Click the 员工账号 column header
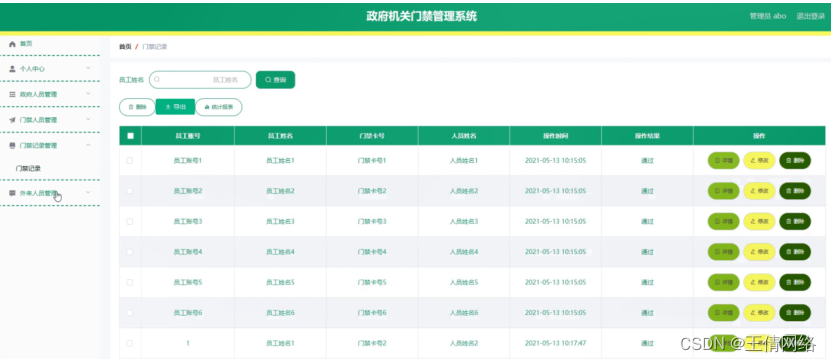Image resolution: width=832 pixels, height=362 pixels. point(188,136)
